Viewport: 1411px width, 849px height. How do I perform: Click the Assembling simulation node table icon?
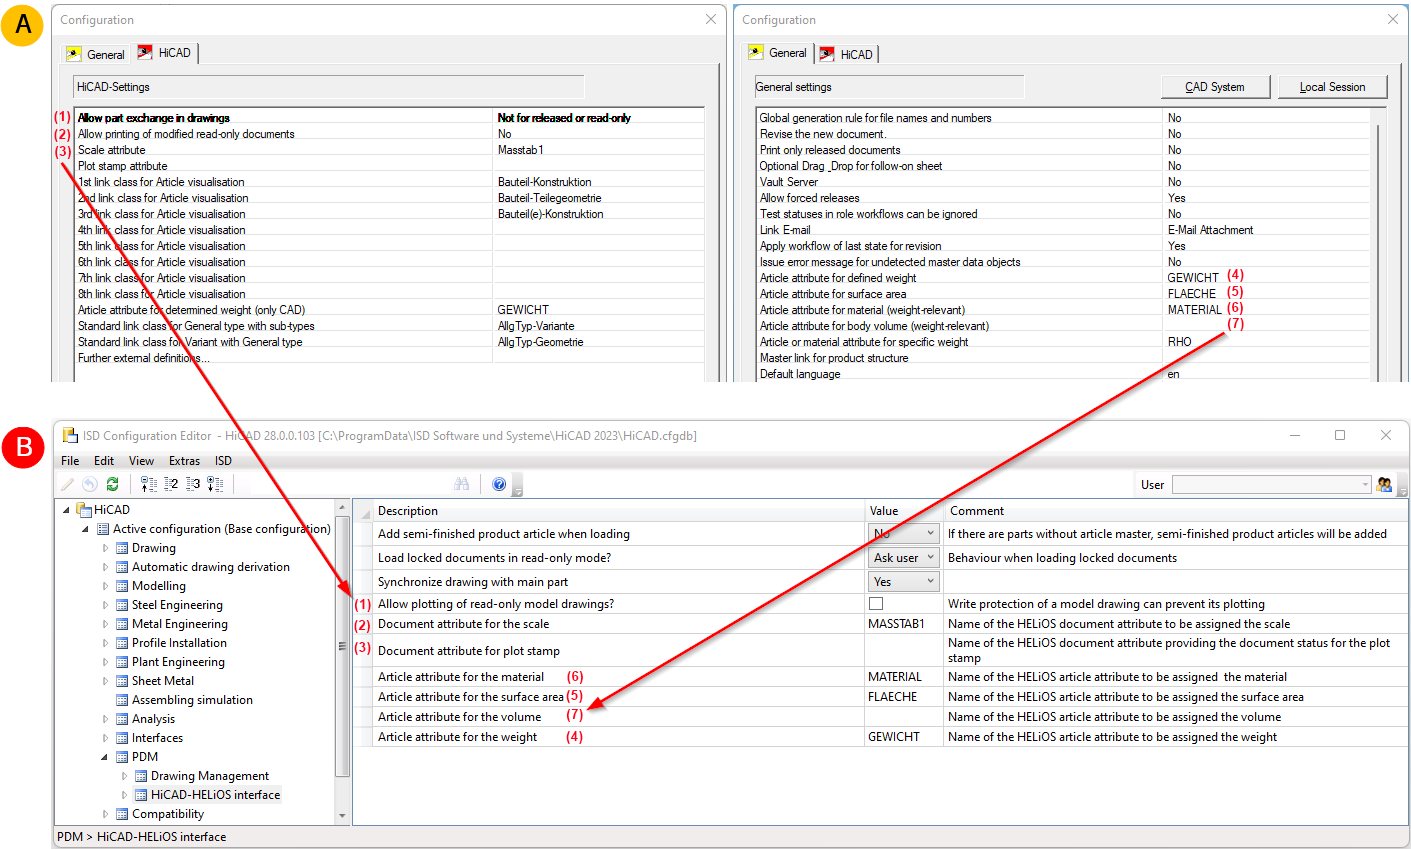point(122,700)
